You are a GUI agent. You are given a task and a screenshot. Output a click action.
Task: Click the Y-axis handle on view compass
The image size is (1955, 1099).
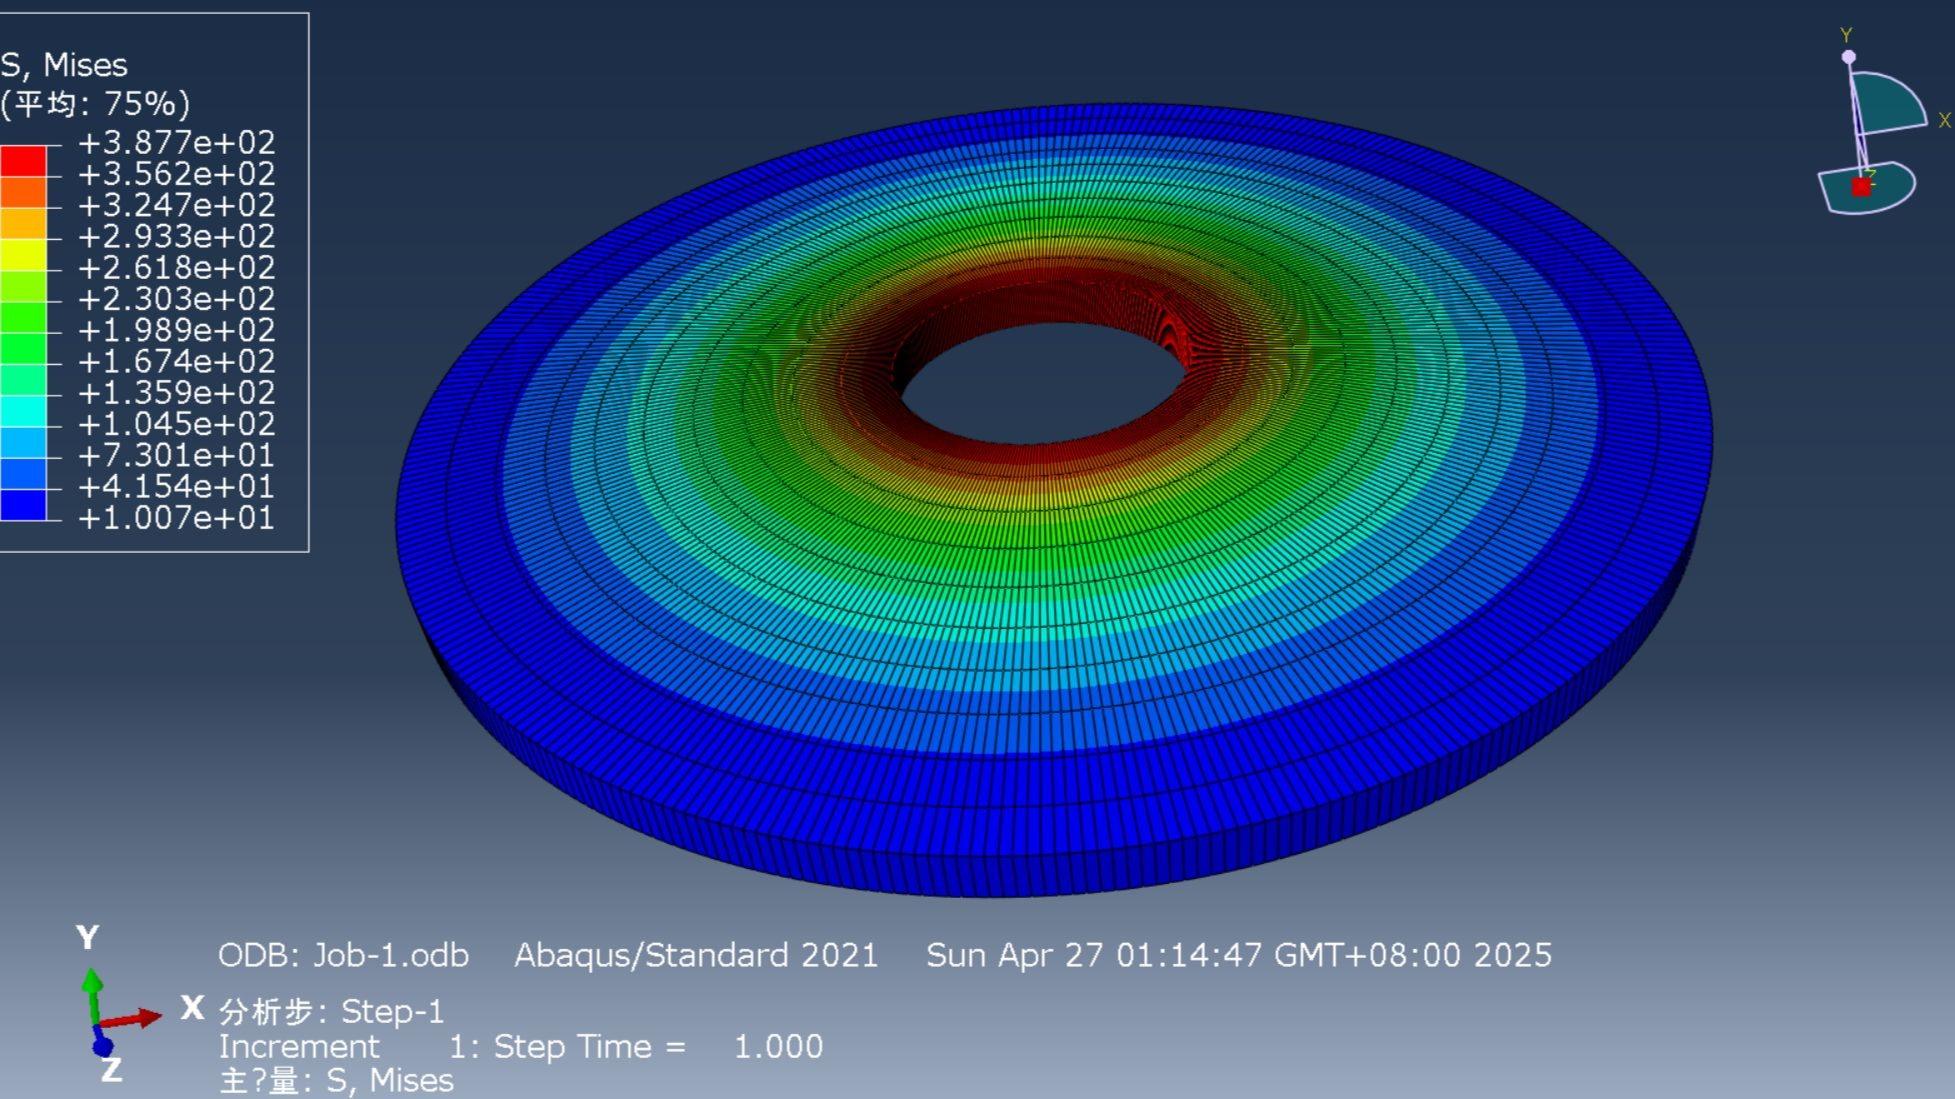point(1848,57)
